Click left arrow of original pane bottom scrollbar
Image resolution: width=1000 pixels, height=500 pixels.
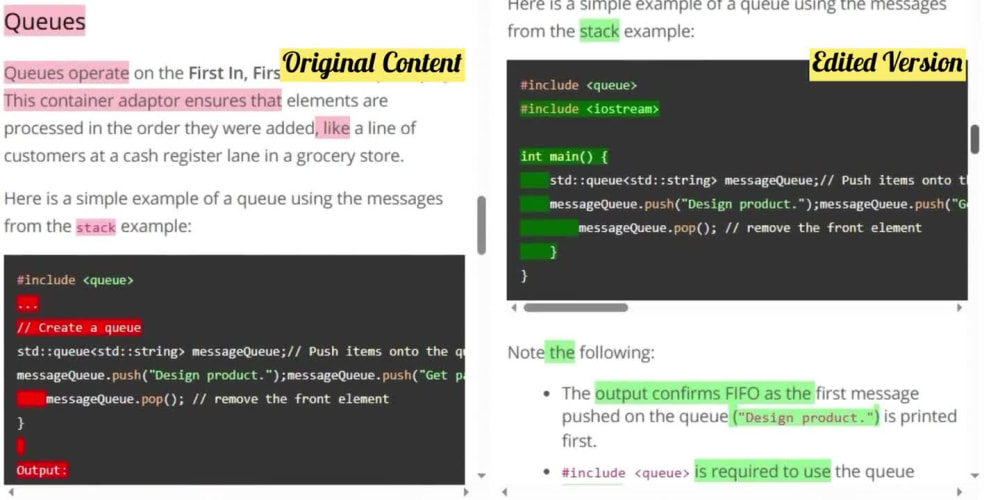(x=10, y=492)
